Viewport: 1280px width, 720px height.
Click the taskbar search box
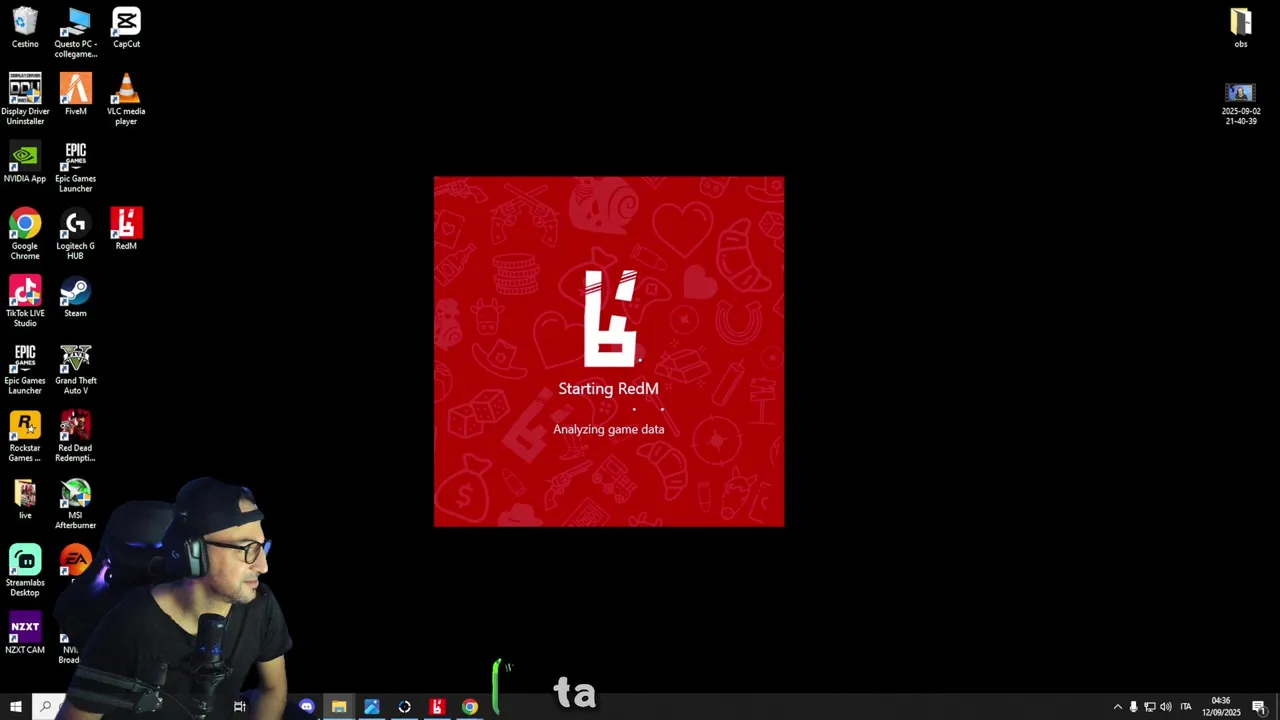[50, 707]
